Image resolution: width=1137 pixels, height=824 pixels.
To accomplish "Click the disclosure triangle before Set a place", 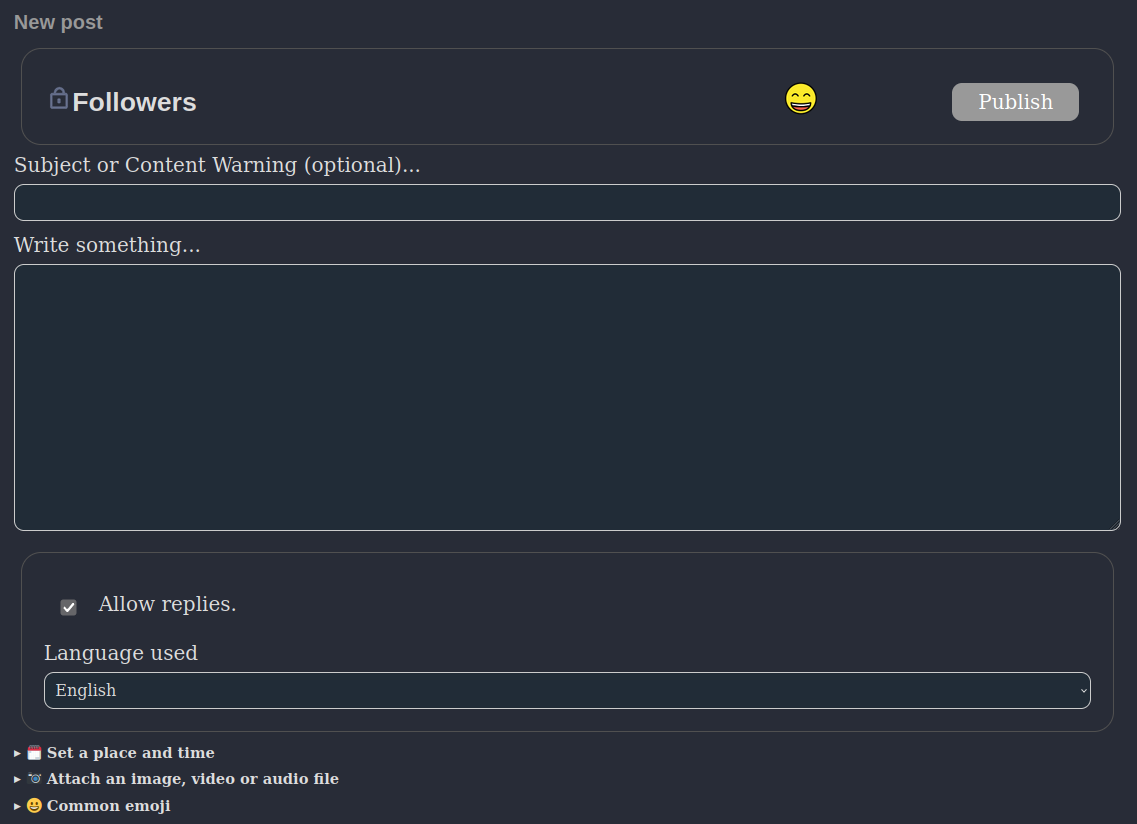I will point(16,753).
